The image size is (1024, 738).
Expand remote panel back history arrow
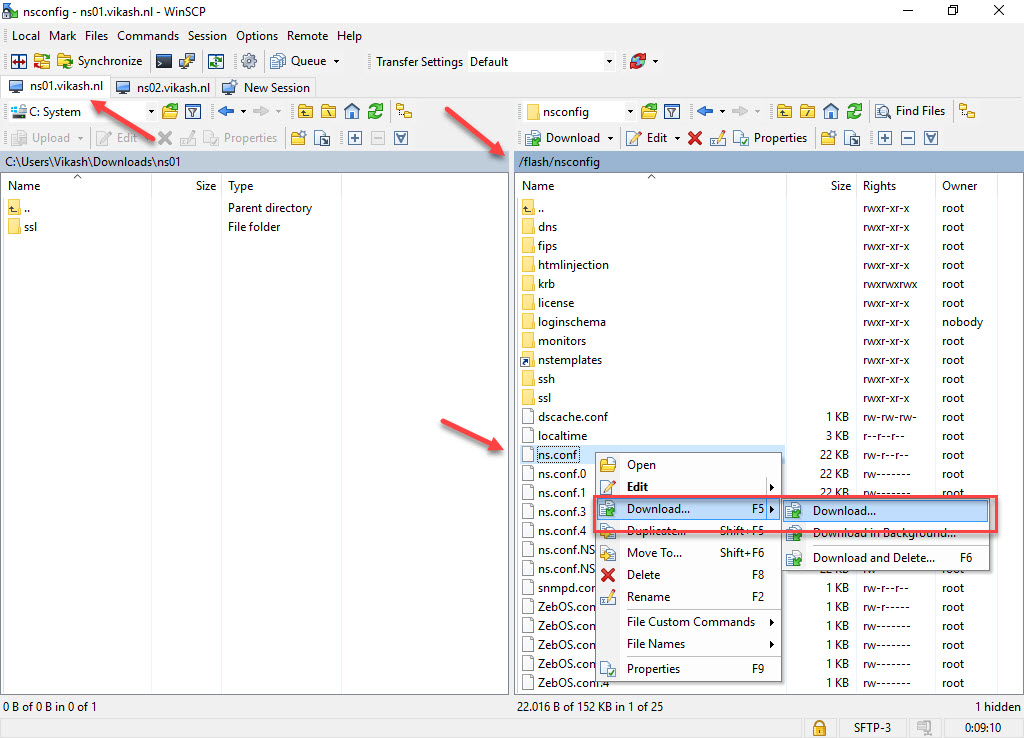pos(722,112)
